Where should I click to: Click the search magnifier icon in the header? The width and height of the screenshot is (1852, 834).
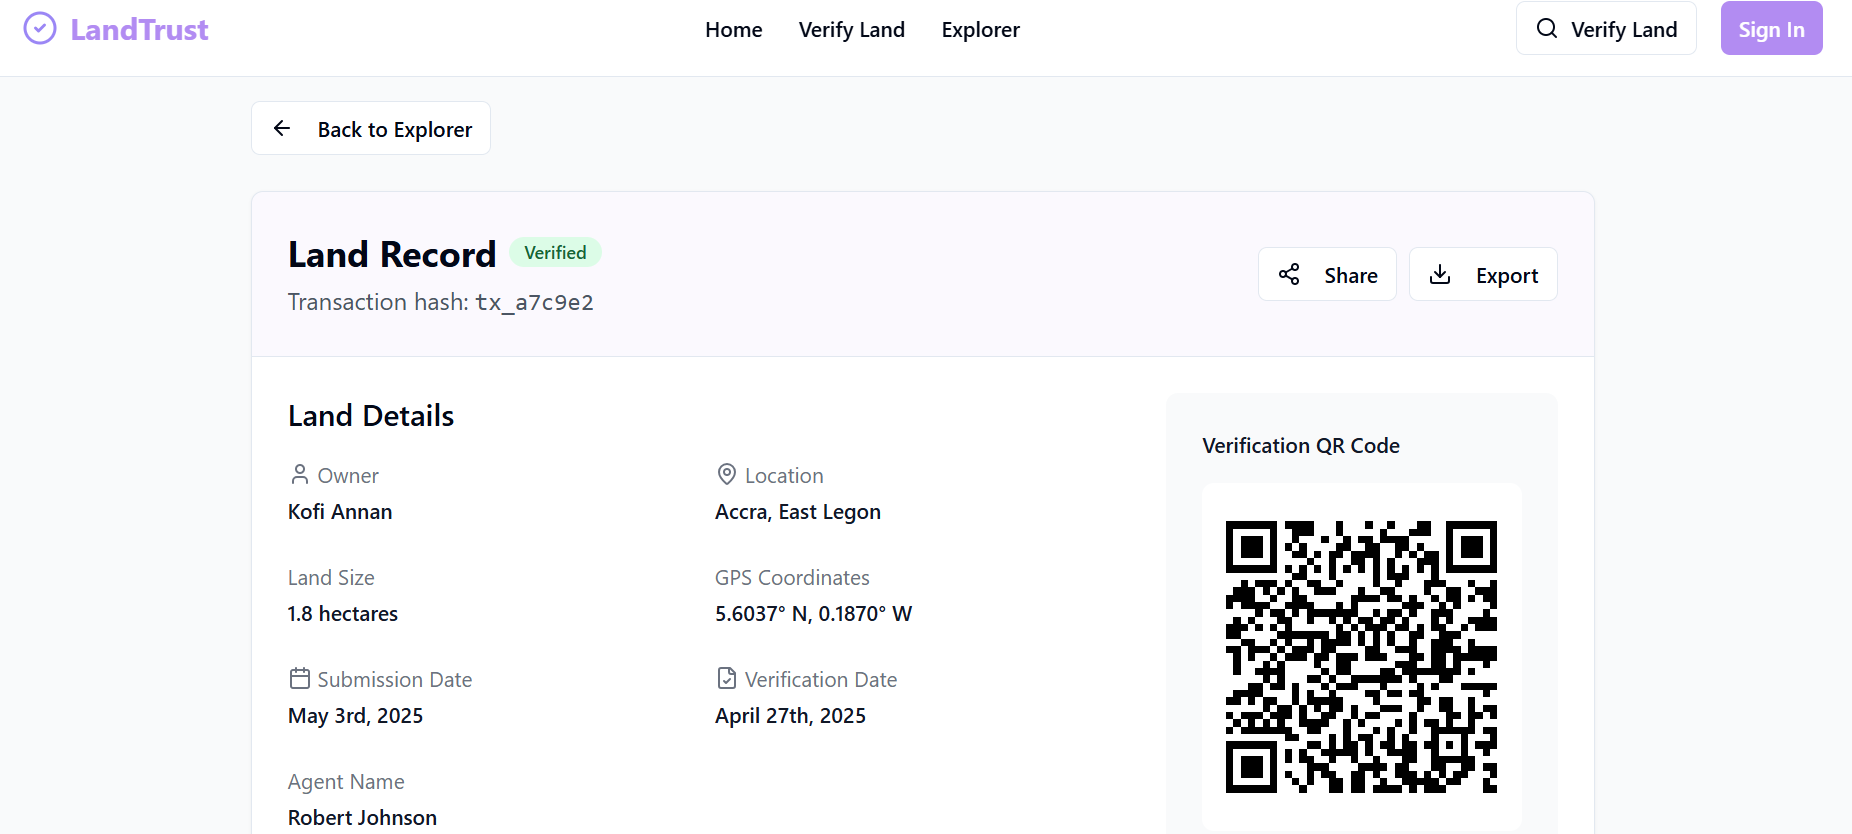click(x=1547, y=28)
